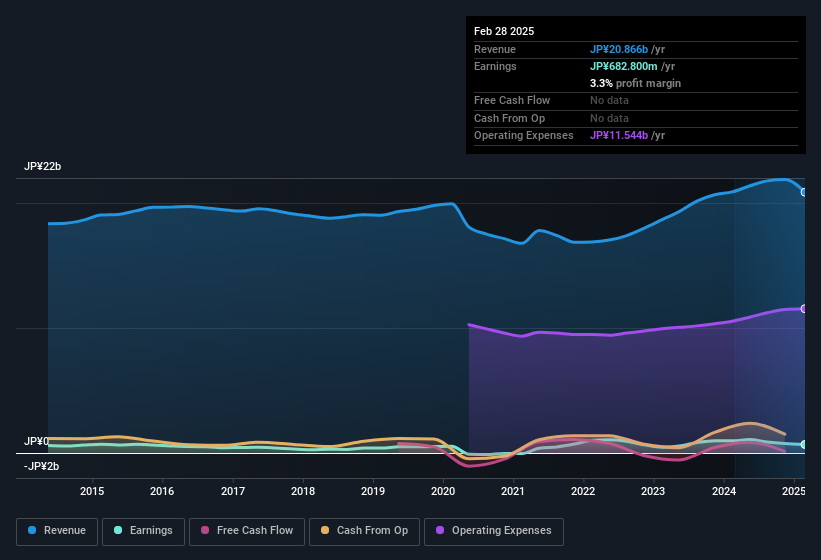Click the Cash From Op row in tooltip
Viewport: 821px width, 560px height.
tap(636, 118)
